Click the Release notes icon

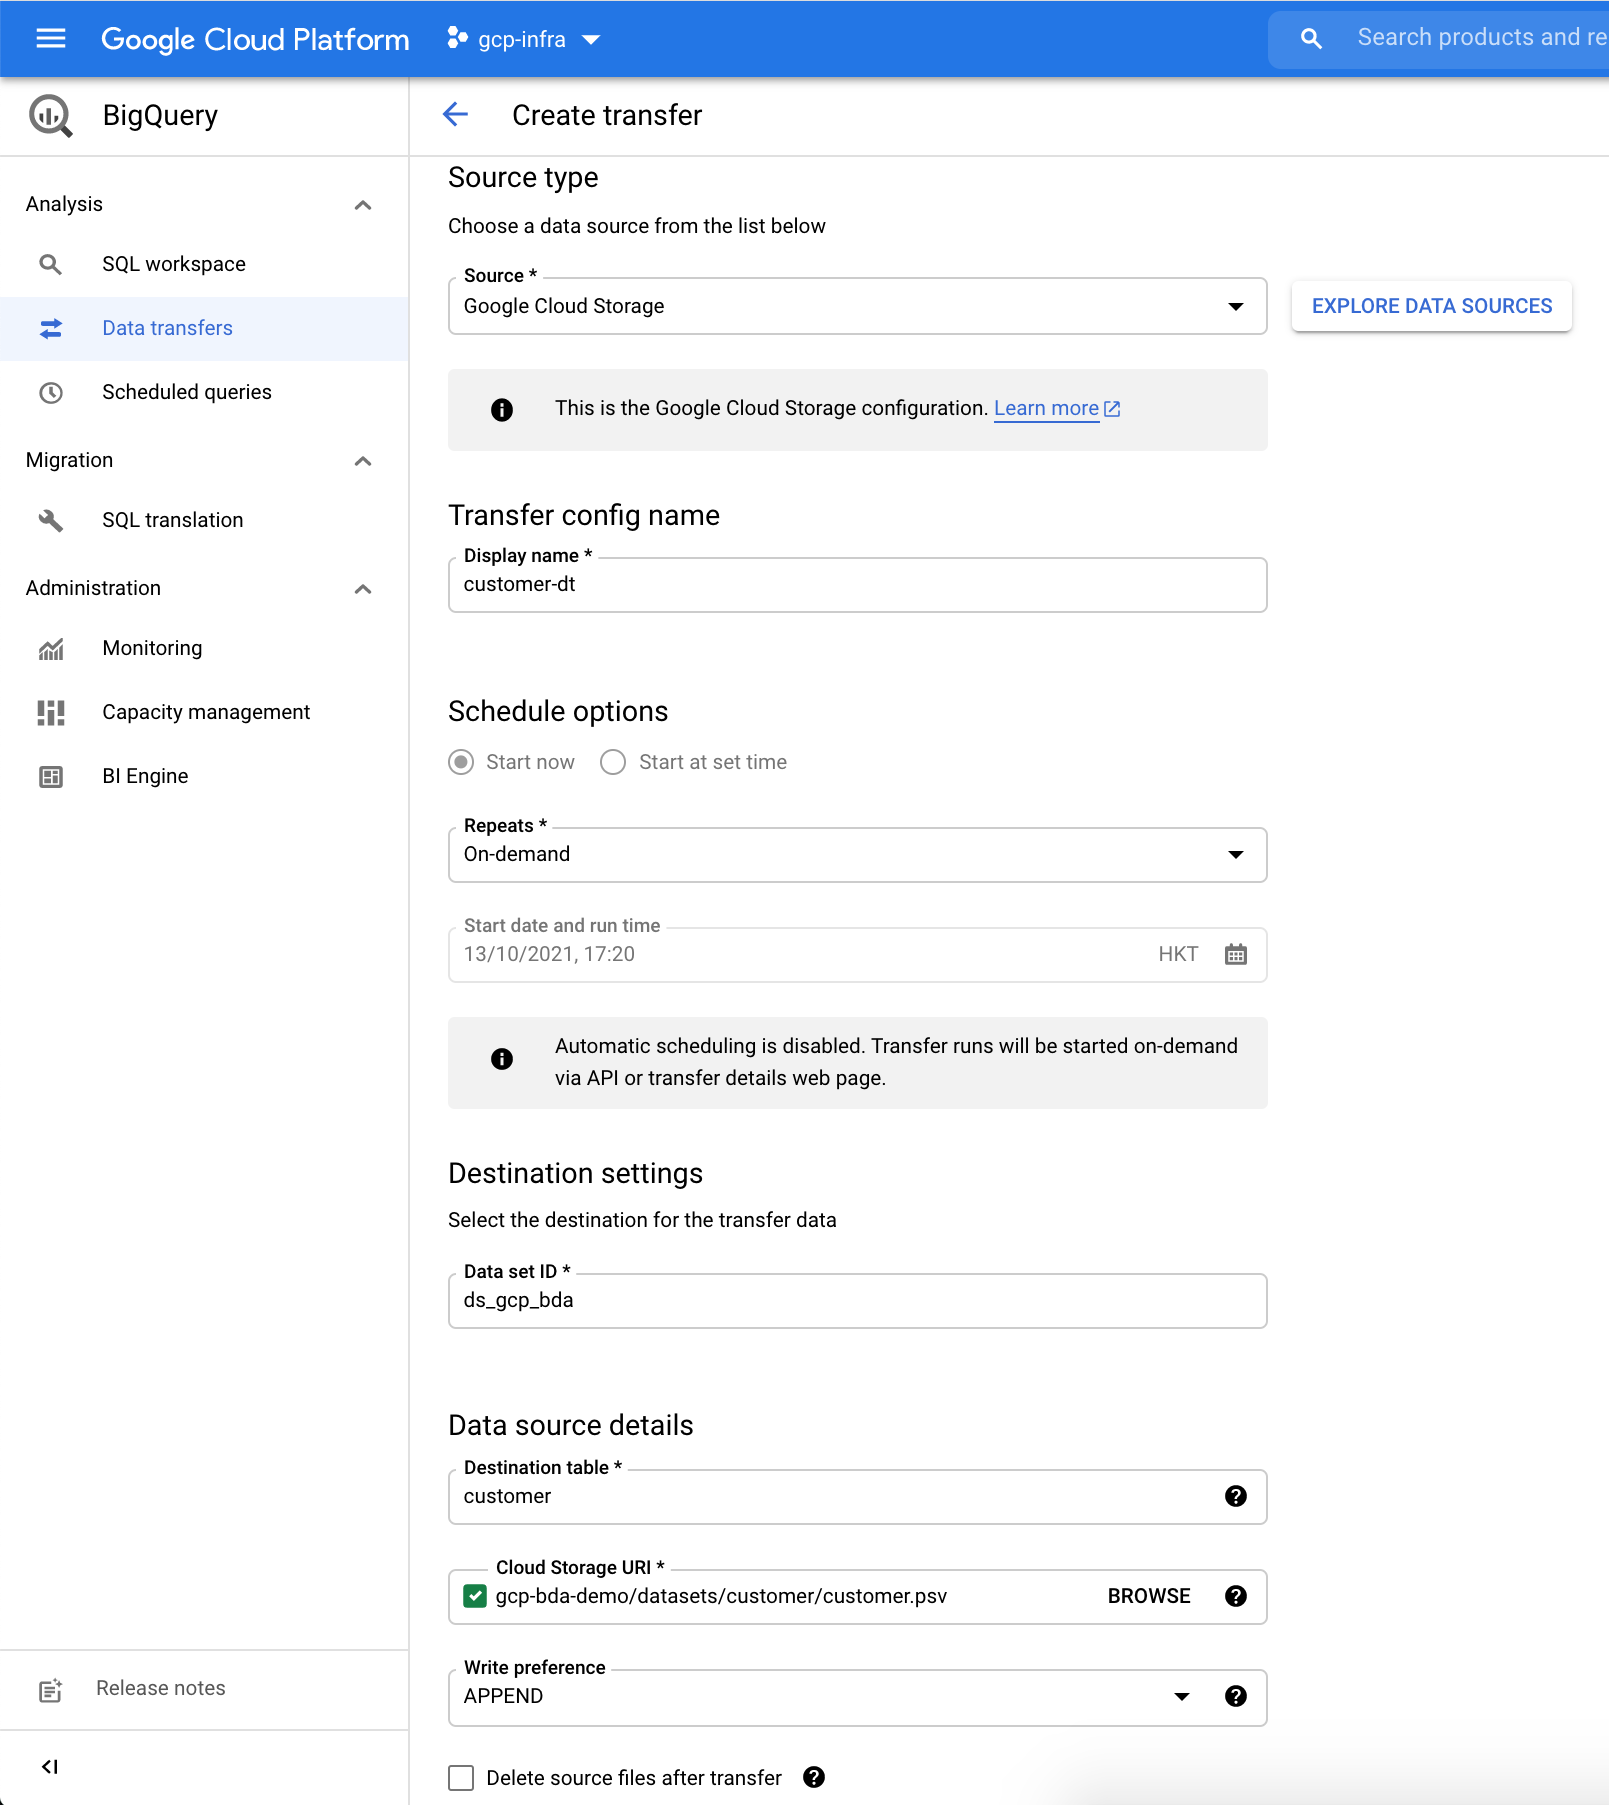pyautogui.click(x=50, y=1689)
